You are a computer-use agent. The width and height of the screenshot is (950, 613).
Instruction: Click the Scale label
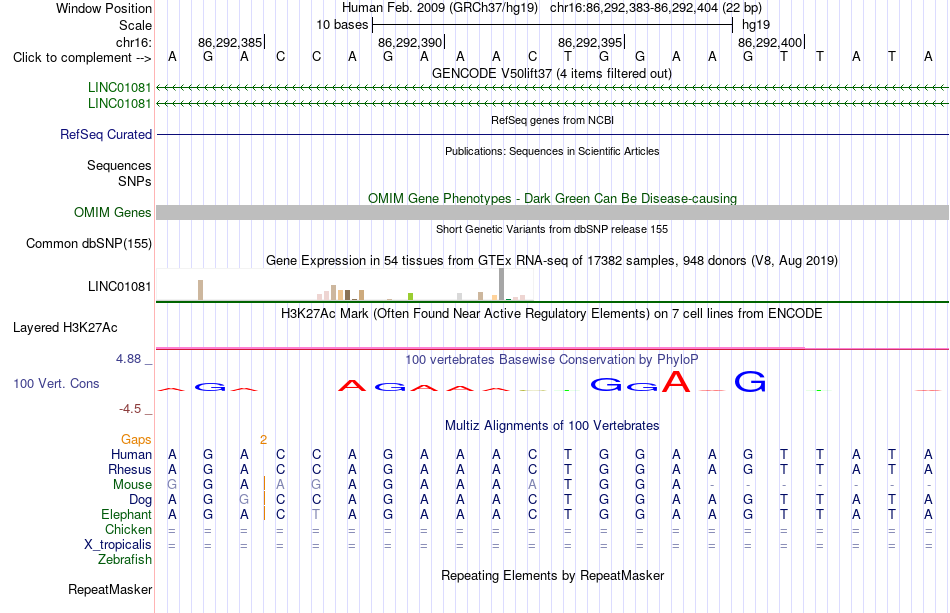135,25
